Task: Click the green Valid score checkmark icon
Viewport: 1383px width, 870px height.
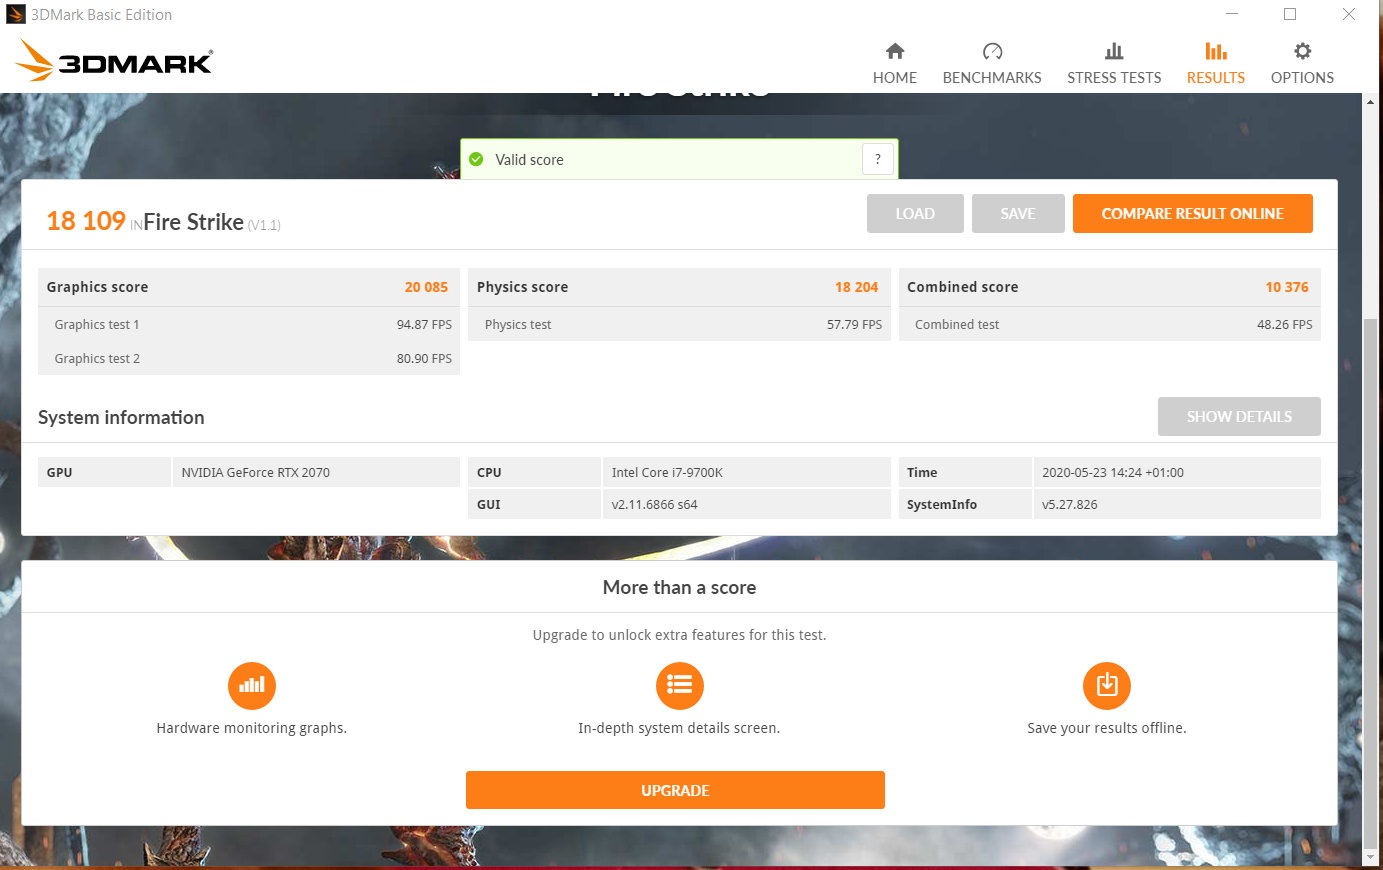Action: (x=476, y=159)
